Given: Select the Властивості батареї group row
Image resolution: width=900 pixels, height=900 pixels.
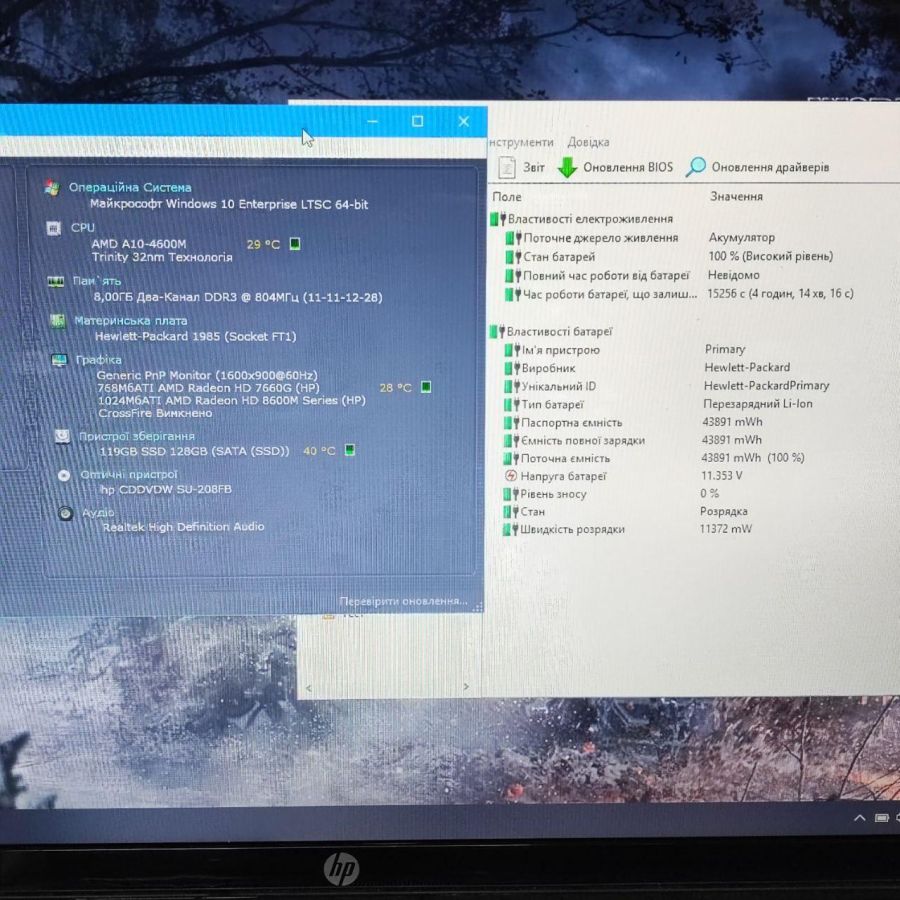Looking at the screenshot, I should 551,331.
